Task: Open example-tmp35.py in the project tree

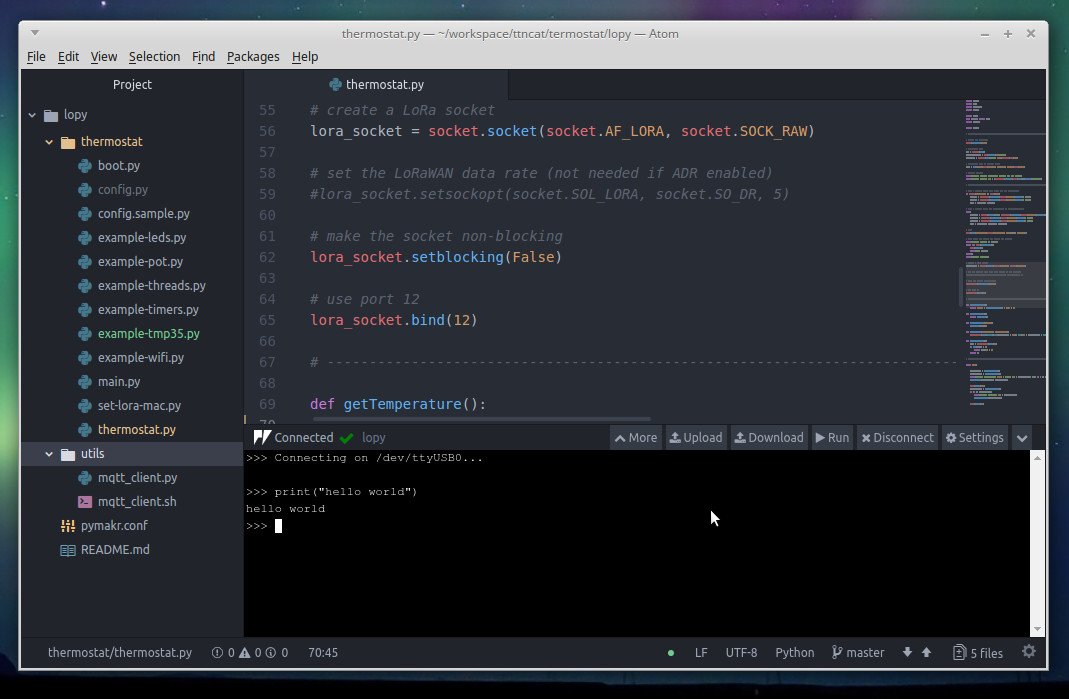Action: [149, 333]
